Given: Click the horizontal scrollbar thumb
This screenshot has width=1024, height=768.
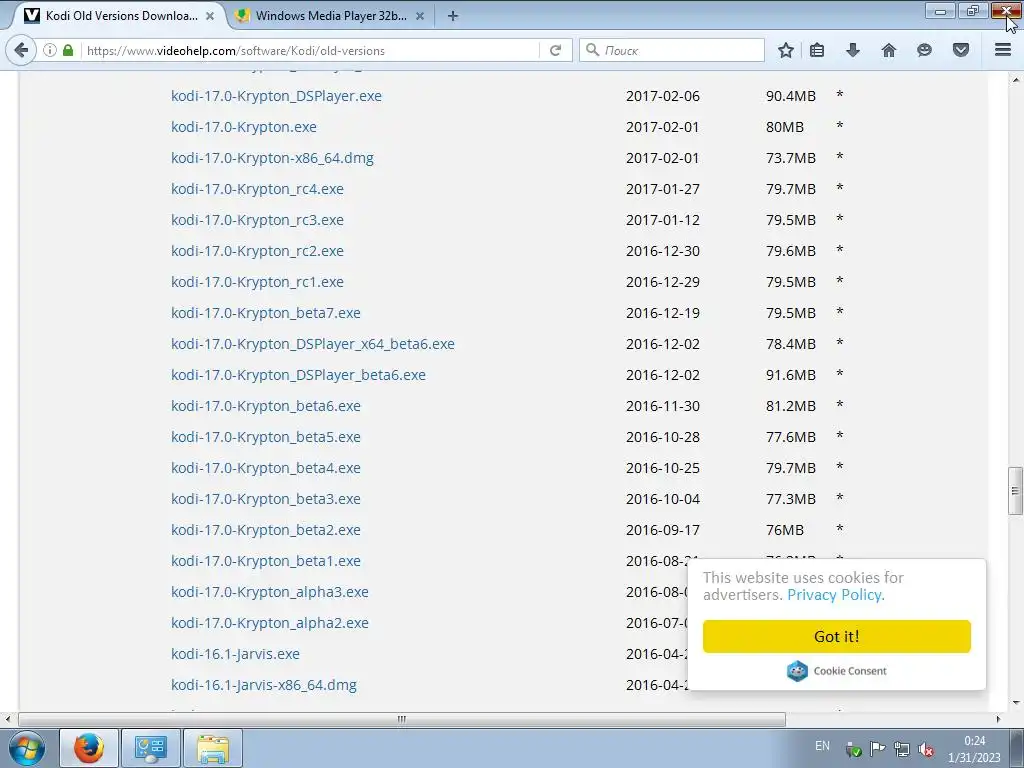Looking at the screenshot, I should tap(402, 719).
